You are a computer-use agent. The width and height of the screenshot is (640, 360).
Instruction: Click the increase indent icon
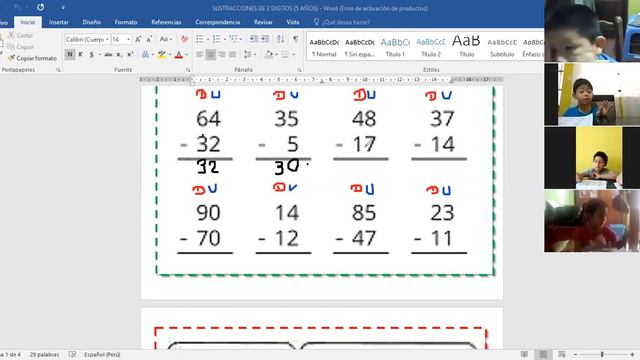[x=265, y=39]
